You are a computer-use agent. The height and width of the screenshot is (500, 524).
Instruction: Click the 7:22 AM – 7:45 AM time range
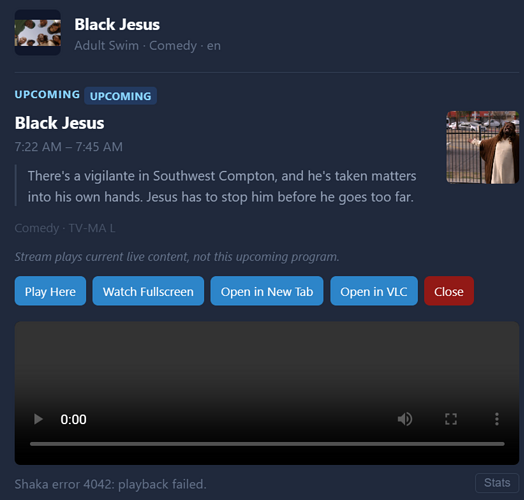coord(69,147)
